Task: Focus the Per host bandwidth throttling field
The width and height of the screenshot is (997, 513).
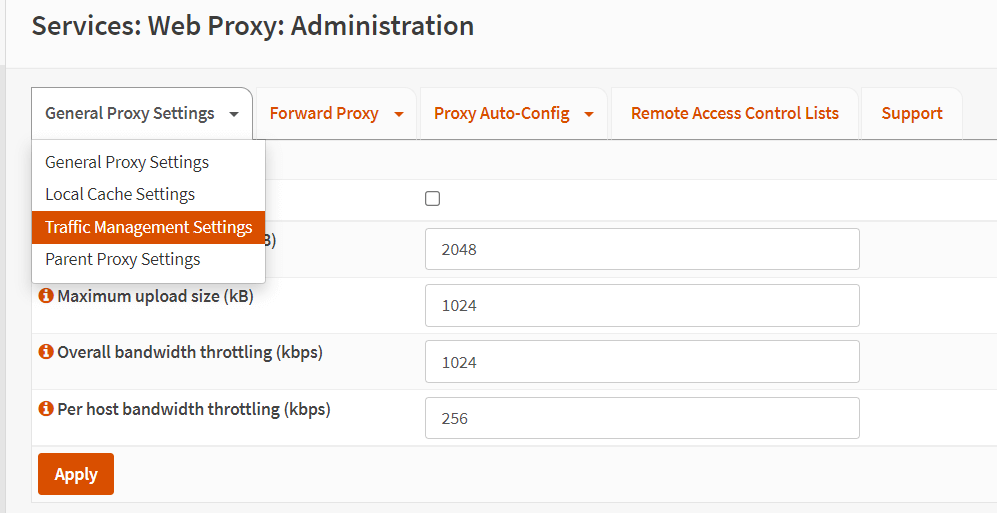Action: point(641,418)
